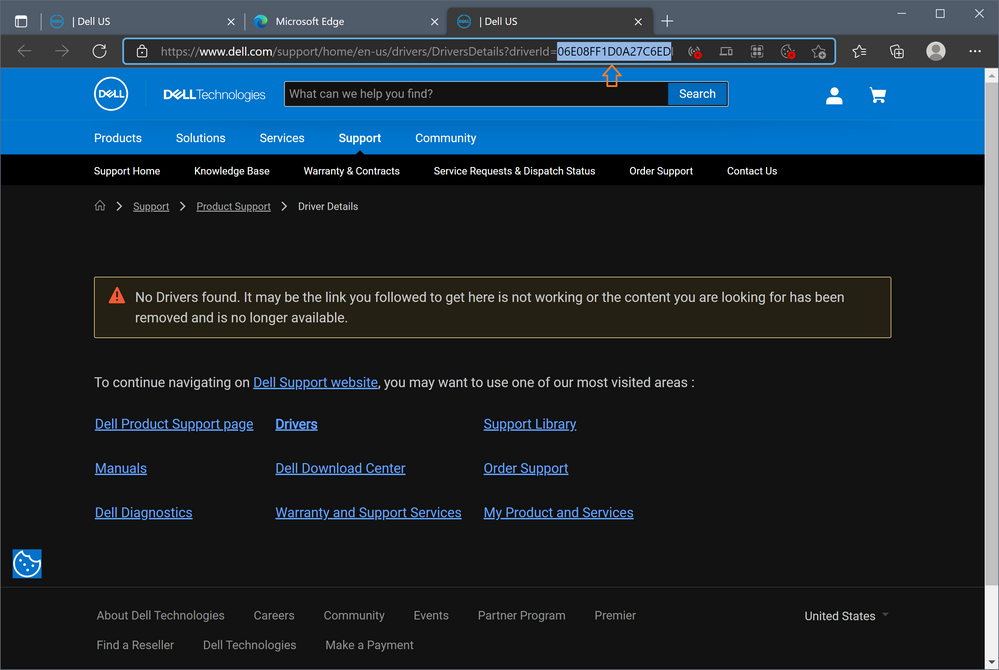This screenshot has width=999, height=670.
Task: Open Order Support in the black navigation bar
Action: tap(661, 171)
